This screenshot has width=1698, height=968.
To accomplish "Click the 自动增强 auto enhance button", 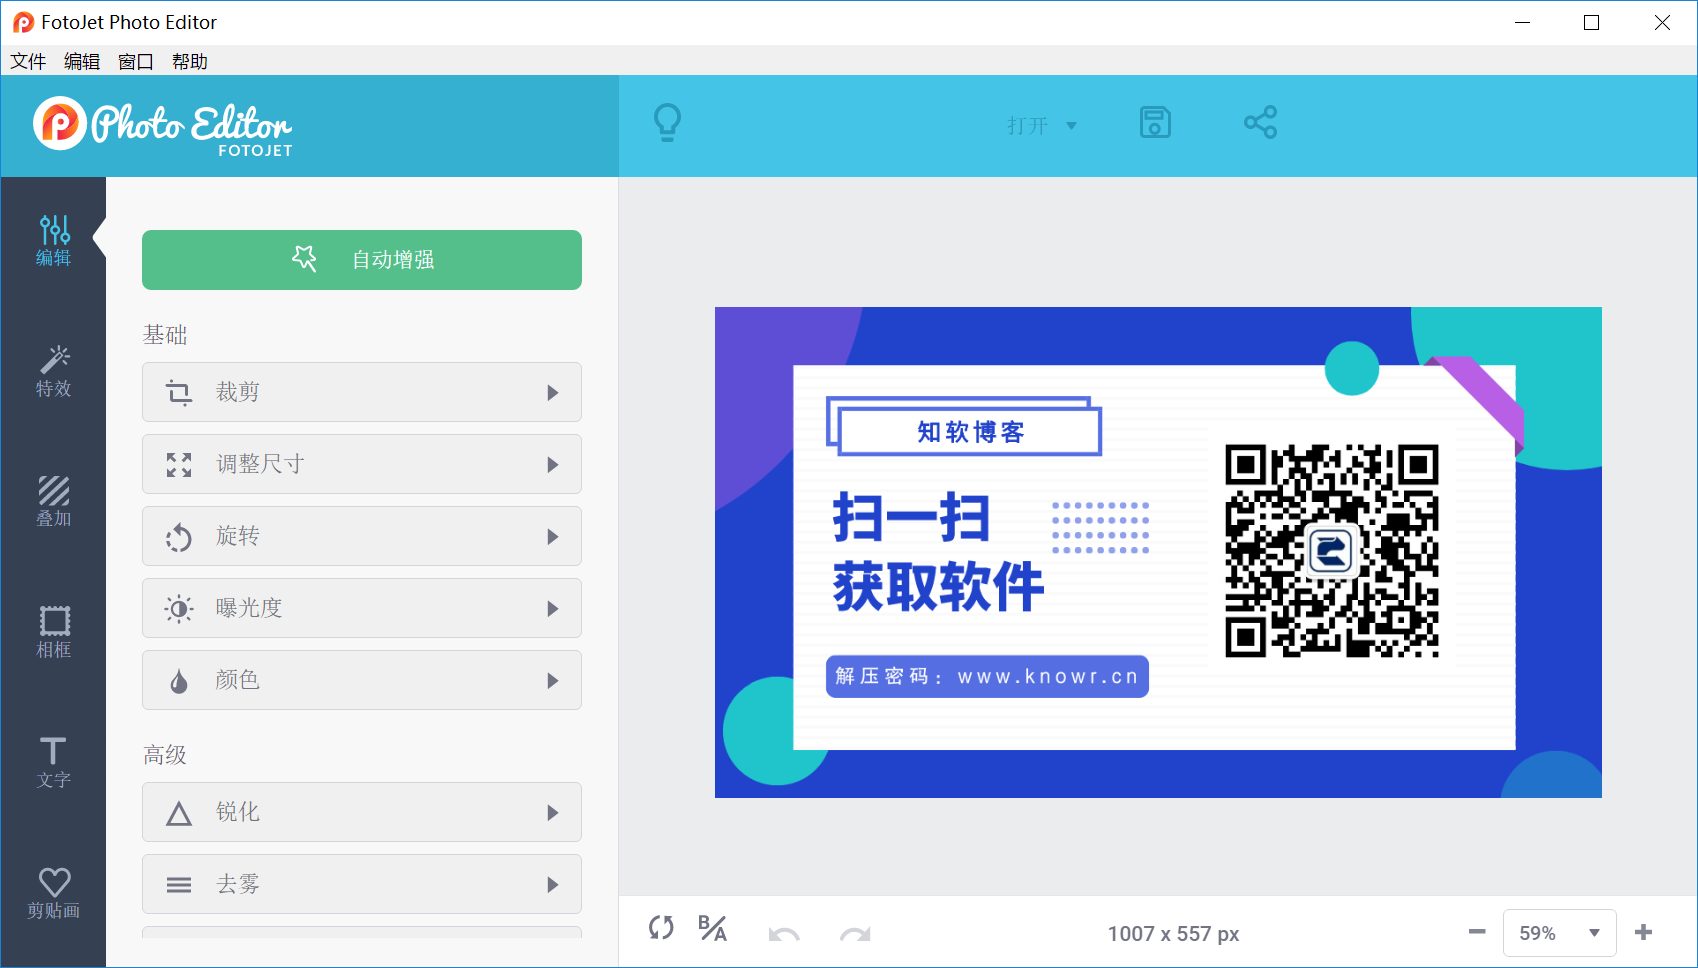I will pos(362,260).
